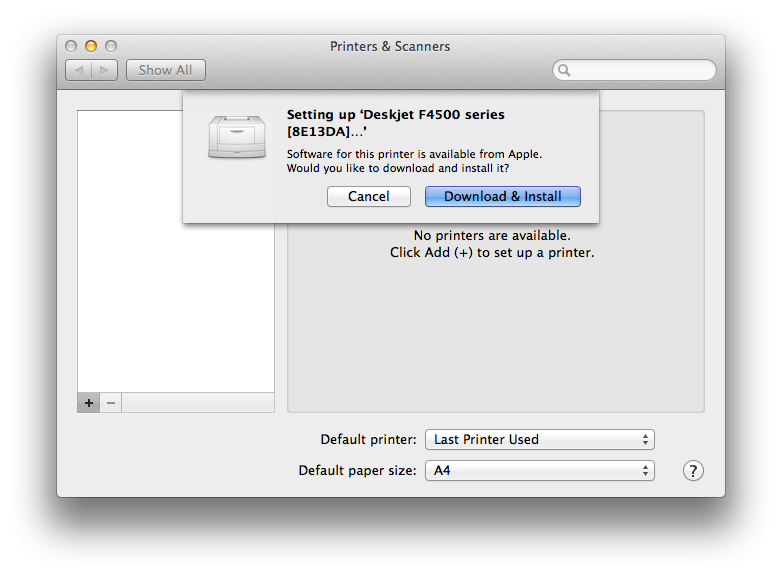The image size is (782, 576).
Task: Click the search magnifier icon
Action: coord(565,70)
